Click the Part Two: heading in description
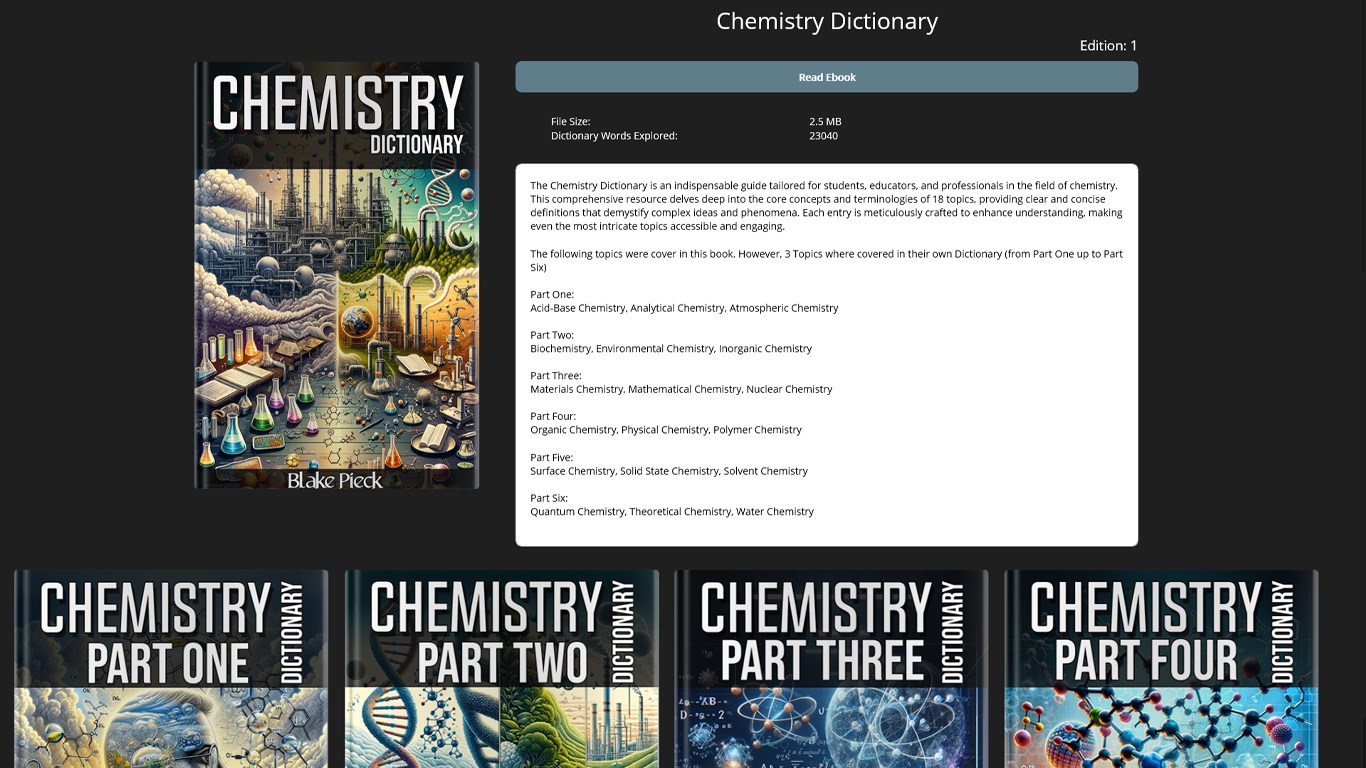This screenshot has width=1366, height=768. (x=552, y=335)
